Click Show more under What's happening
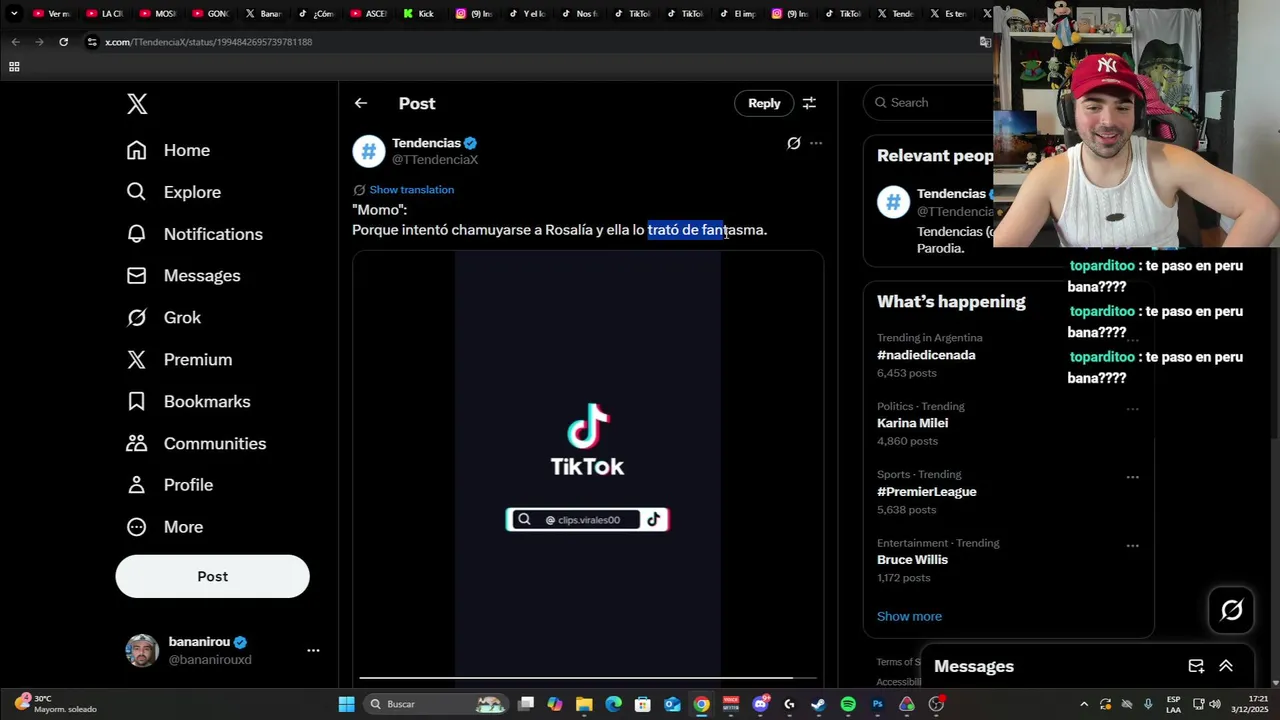The height and width of the screenshot is (720, 1280). click(x=909, y=616)
